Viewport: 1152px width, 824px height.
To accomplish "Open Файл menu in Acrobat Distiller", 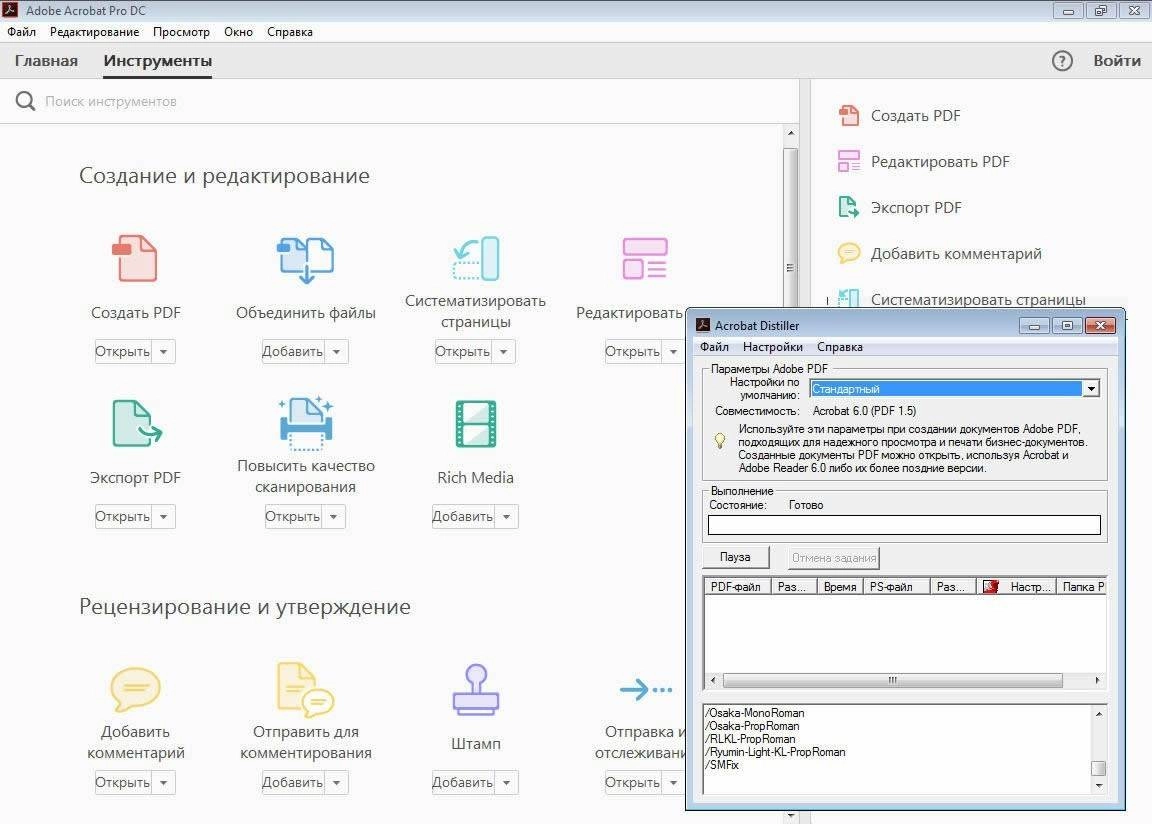I will (714, 347).
